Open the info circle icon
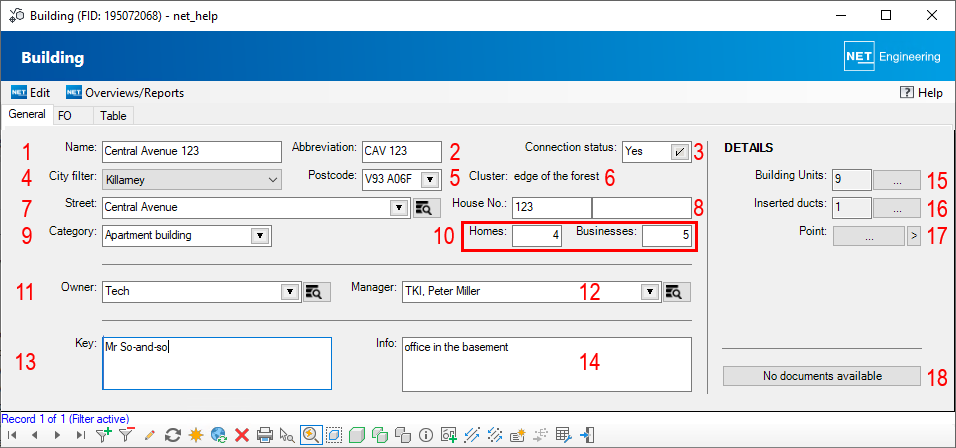The image size is (956, 448). coord(425,435)
